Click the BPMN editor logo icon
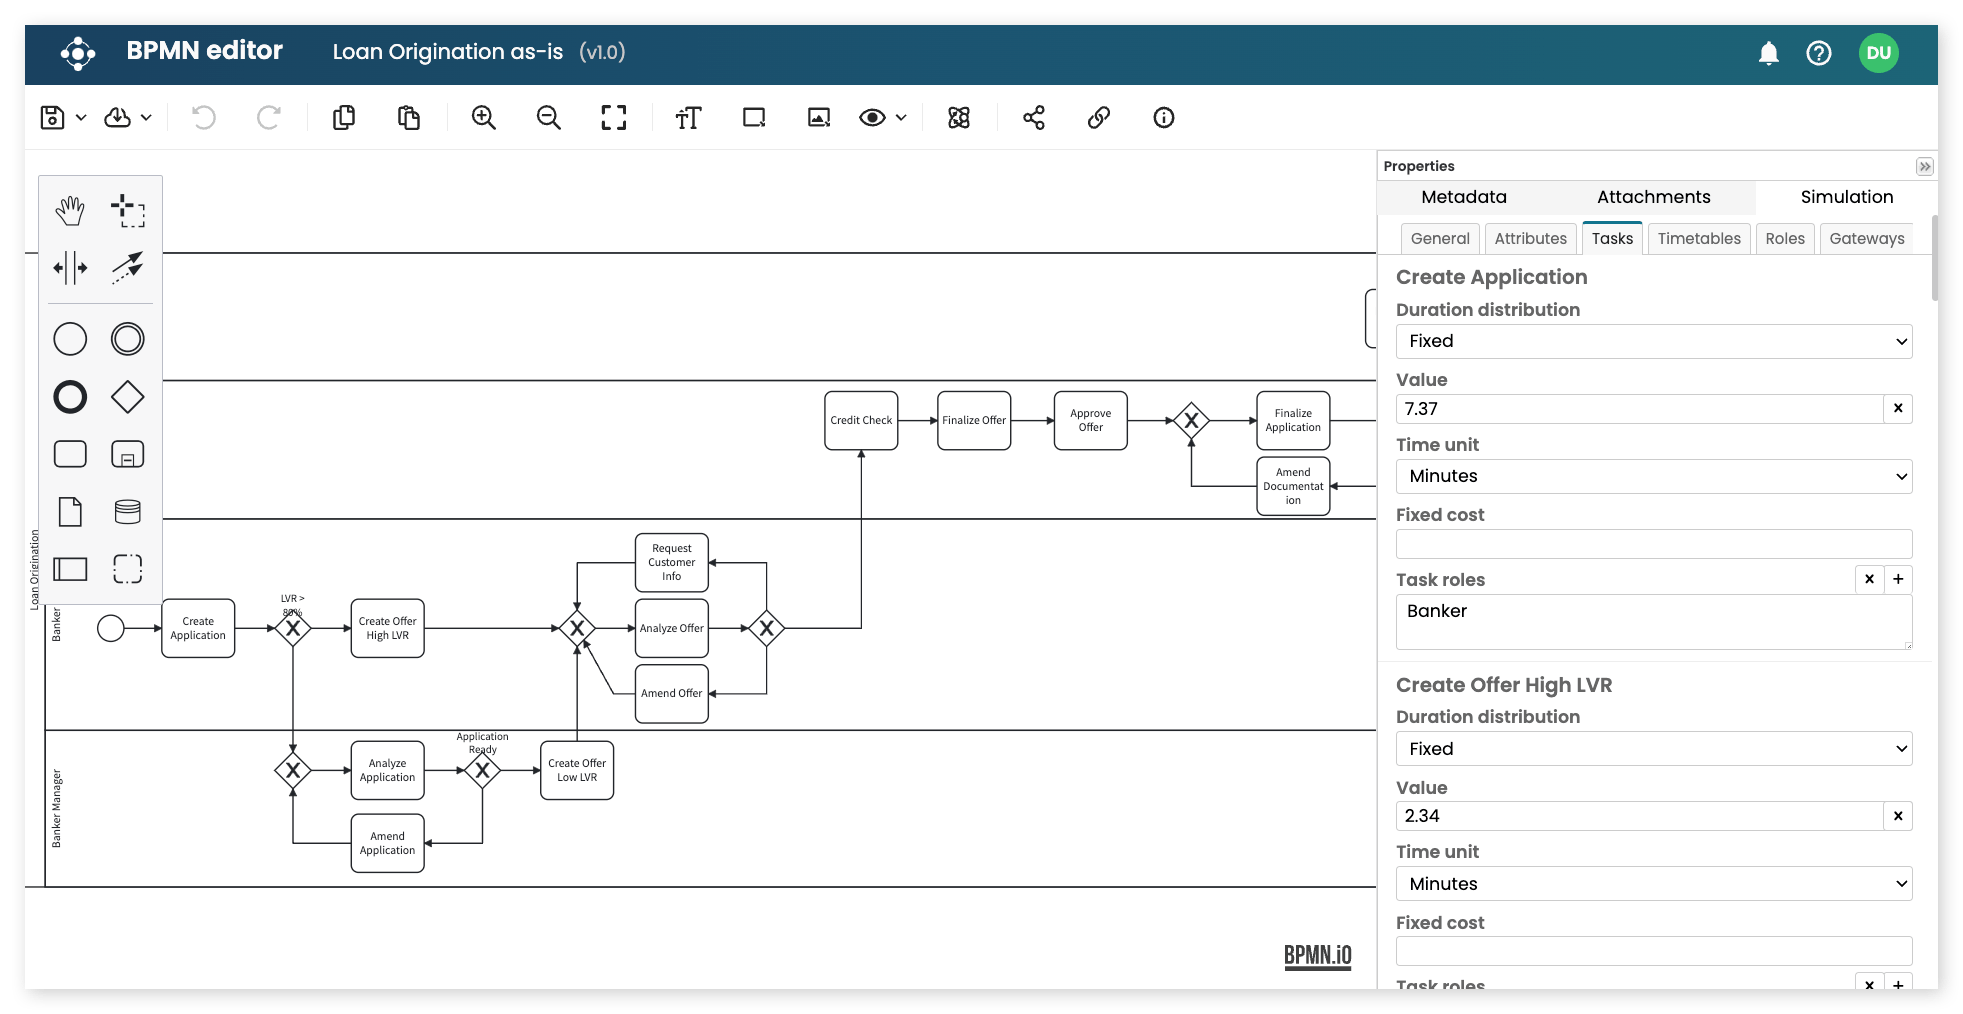 78,53
